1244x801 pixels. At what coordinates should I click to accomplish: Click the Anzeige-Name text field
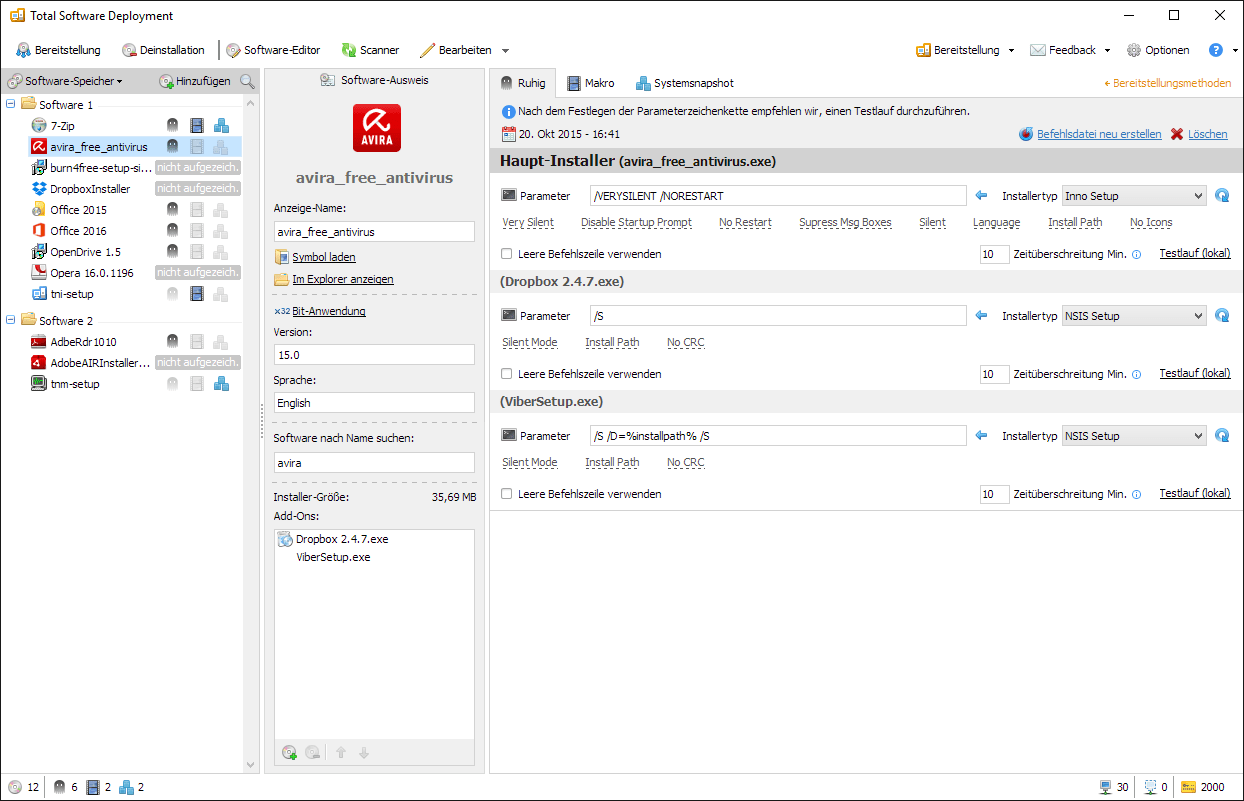374,231
